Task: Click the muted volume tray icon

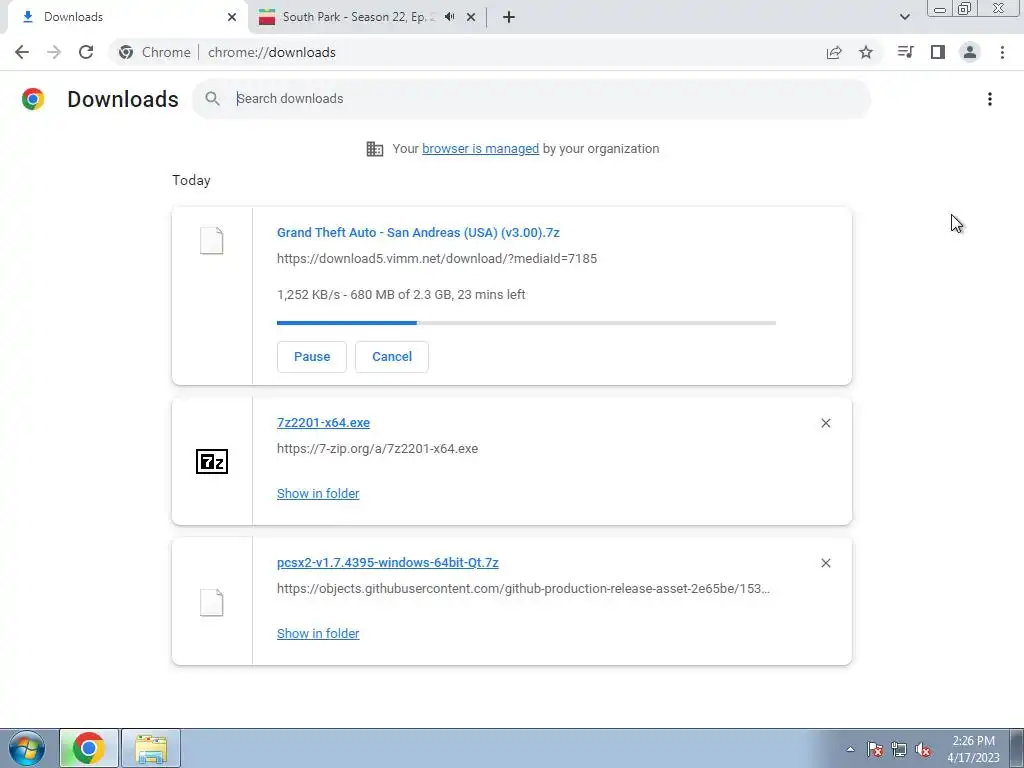Action: pyautogui.click(x=923, y=749)
